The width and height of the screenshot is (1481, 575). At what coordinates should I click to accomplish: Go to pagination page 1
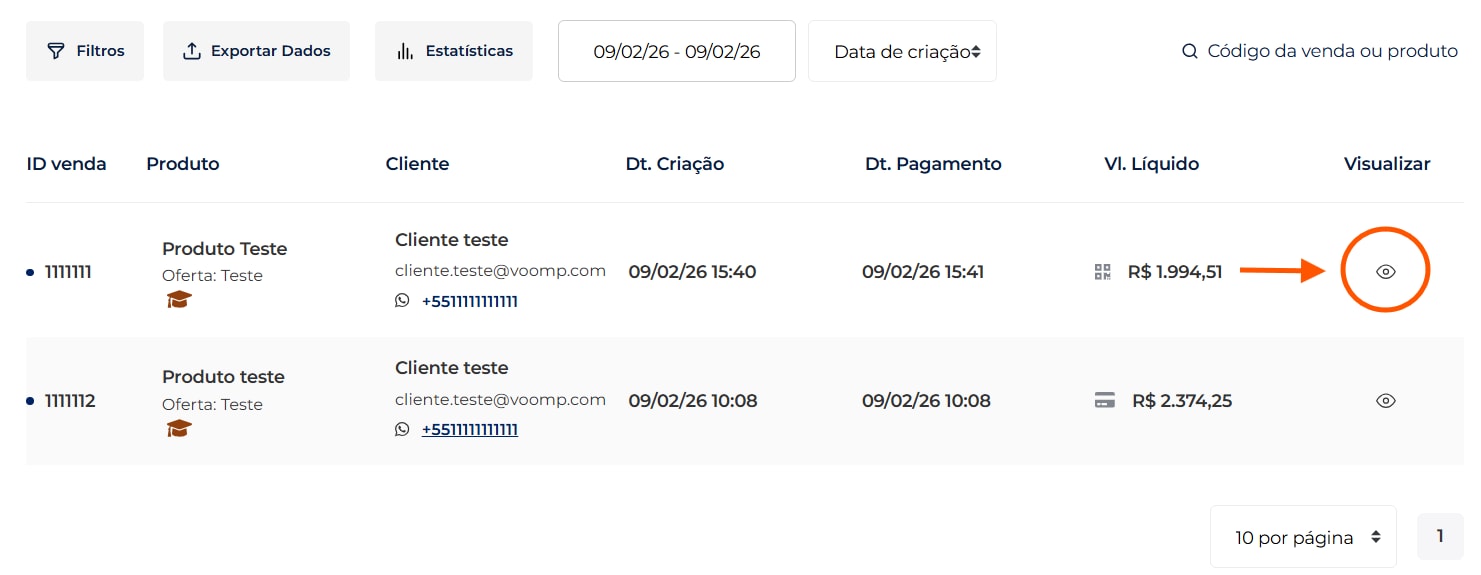(1440, 536)
